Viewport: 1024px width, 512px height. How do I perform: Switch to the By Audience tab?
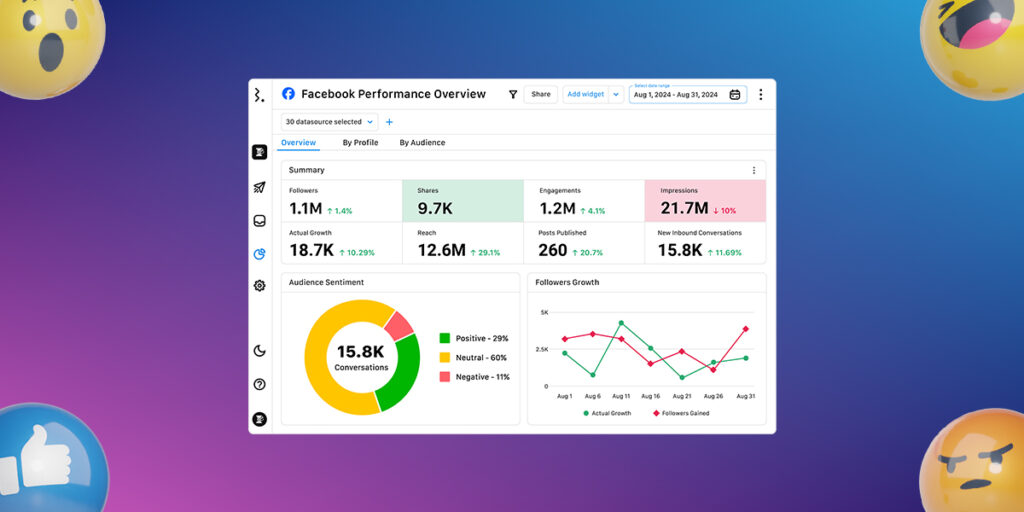click(x=422, y=143)
